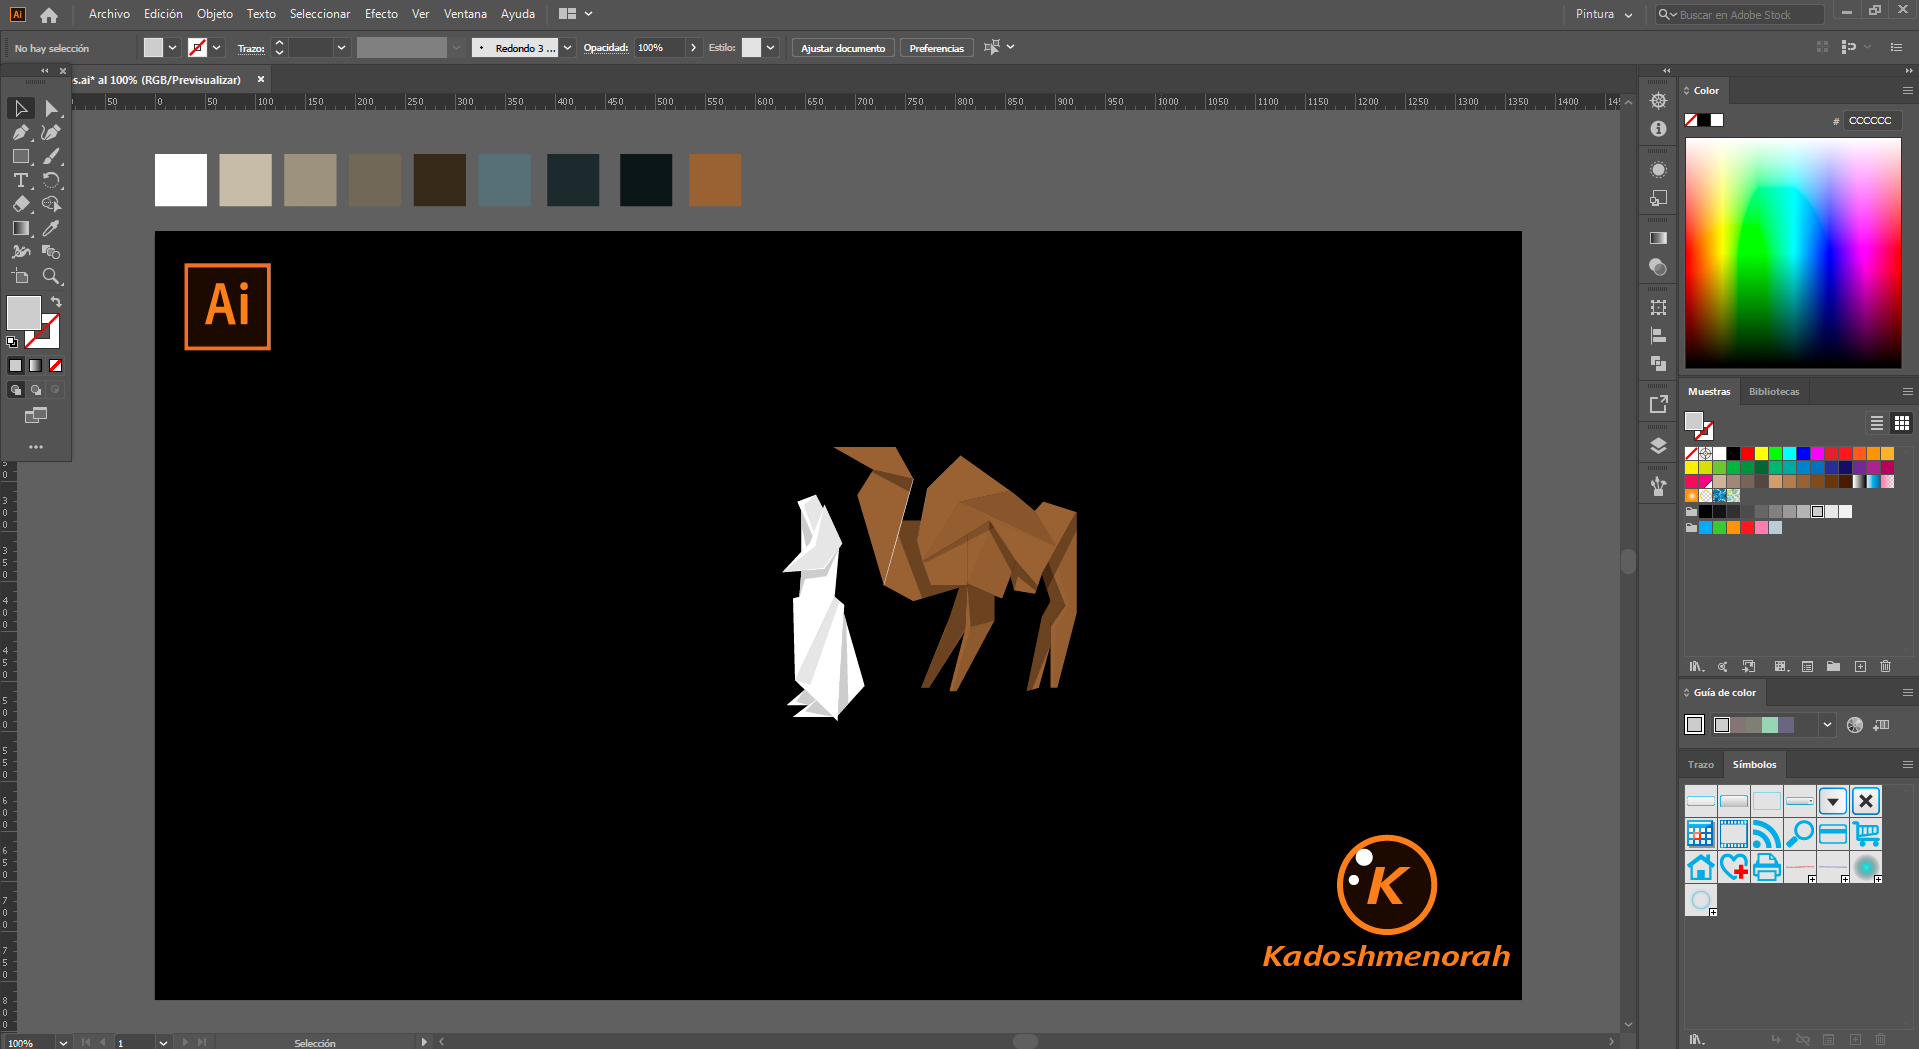Switch to the Trazo tab
Screen dimensions: 1919x1049
pos(1701,764)
